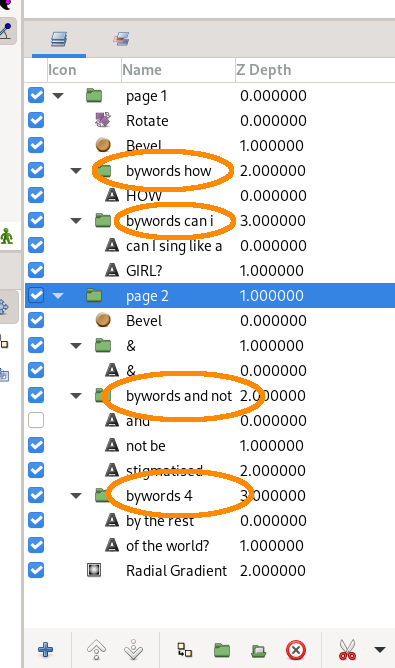395x668 pixels.
Task: Click Z depth 1.000000 of page 2
Action: coord(272,295)
